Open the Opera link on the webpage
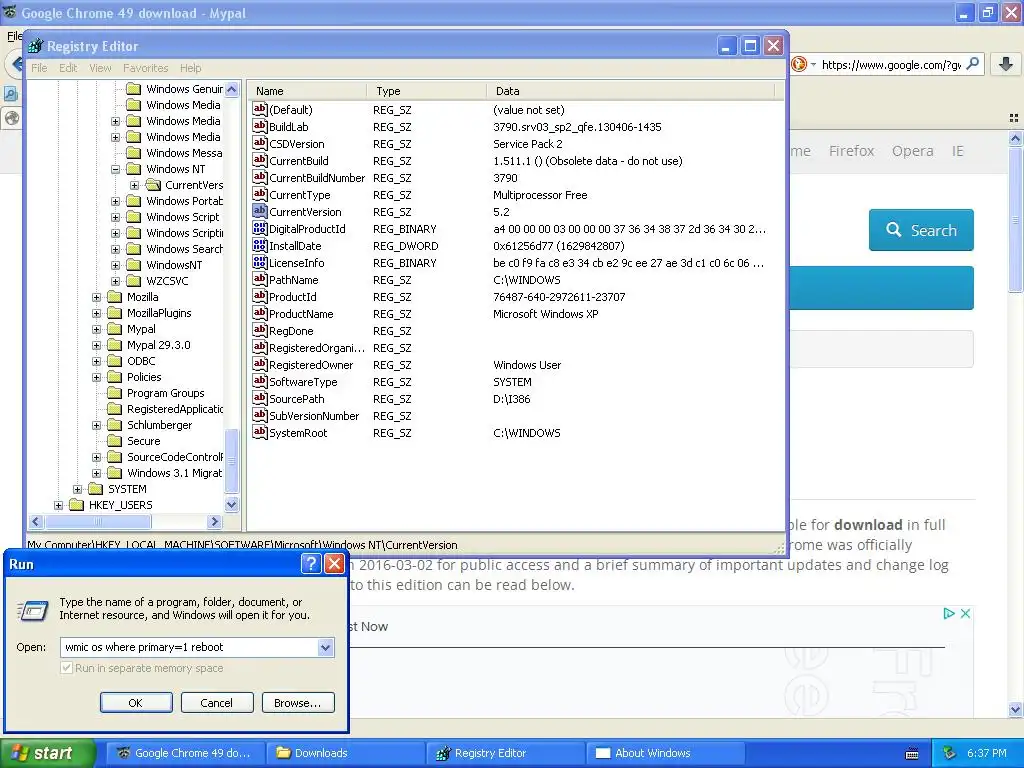 (x=912, y=151)
